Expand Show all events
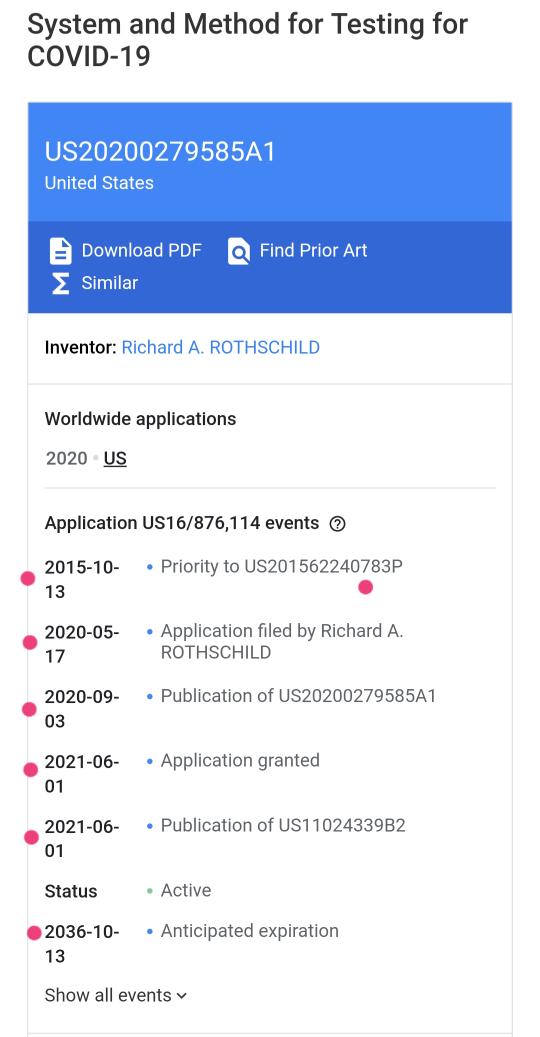The height and width of the screenshot is (1037, 540). pyautogui.click(x=116, y=995)
